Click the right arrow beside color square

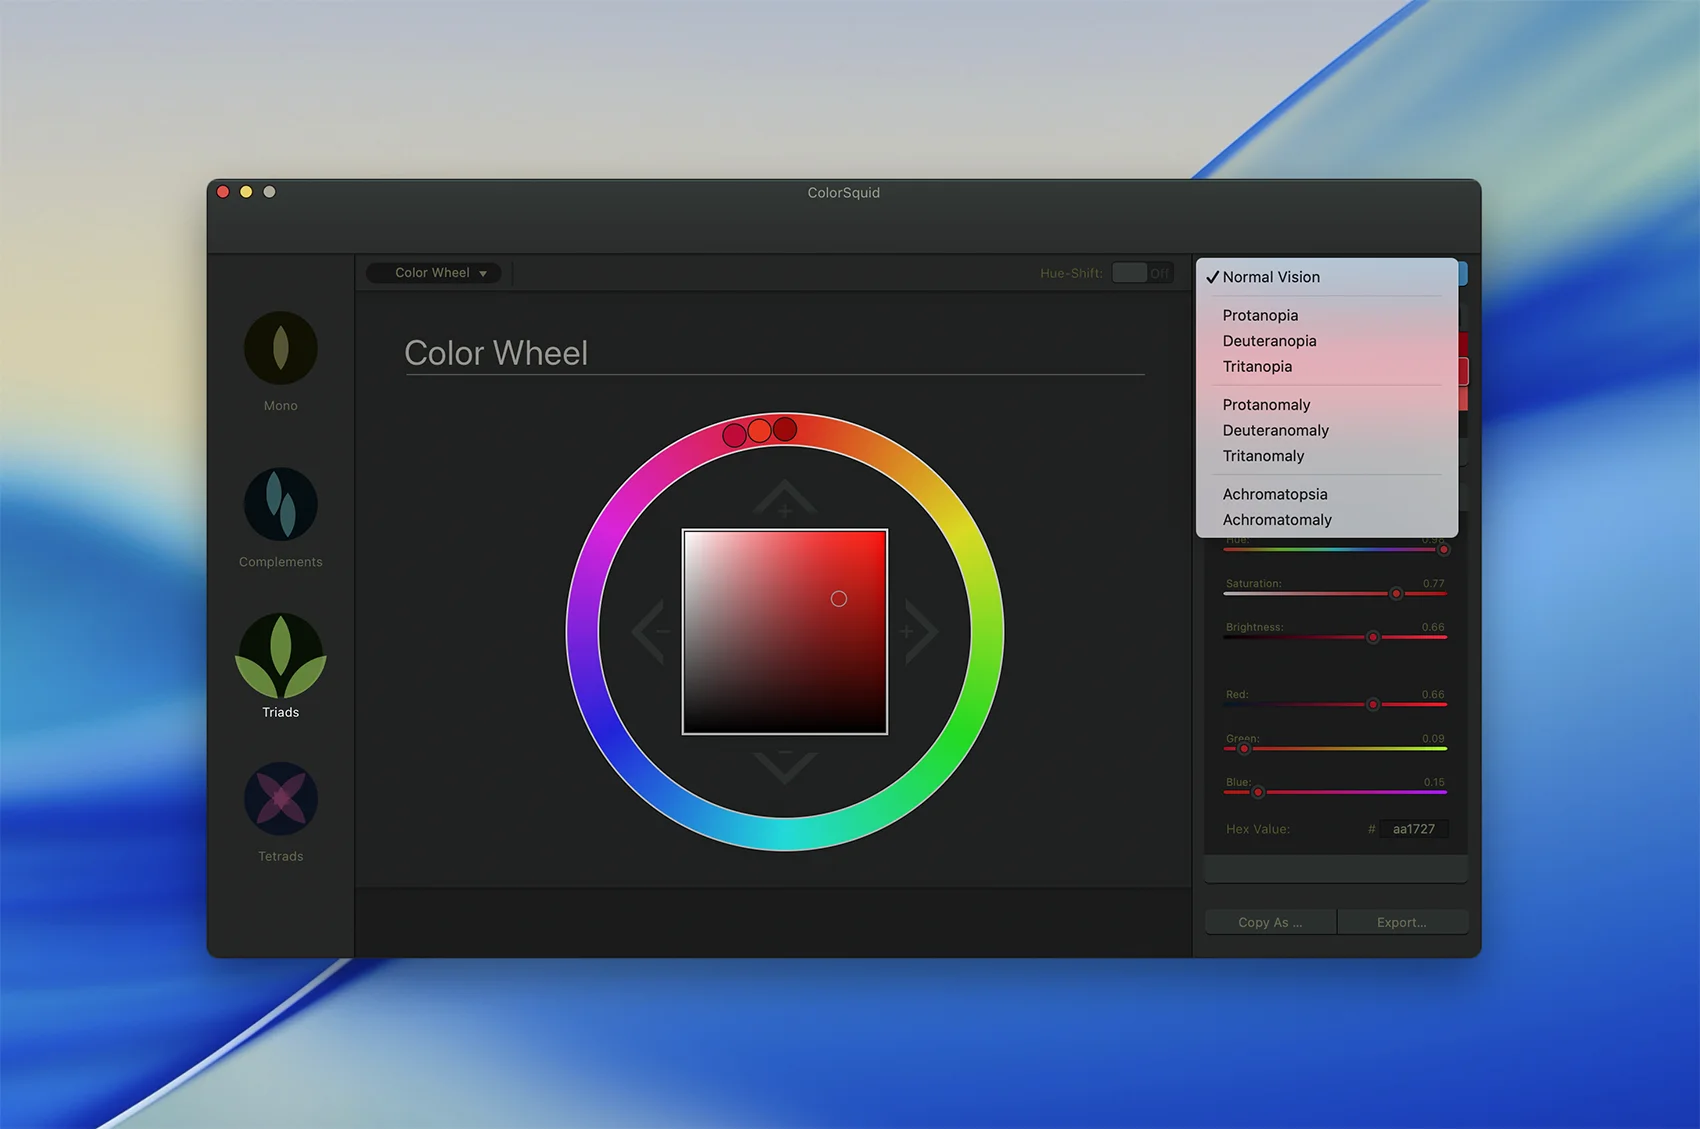click(x=920, y=632)
